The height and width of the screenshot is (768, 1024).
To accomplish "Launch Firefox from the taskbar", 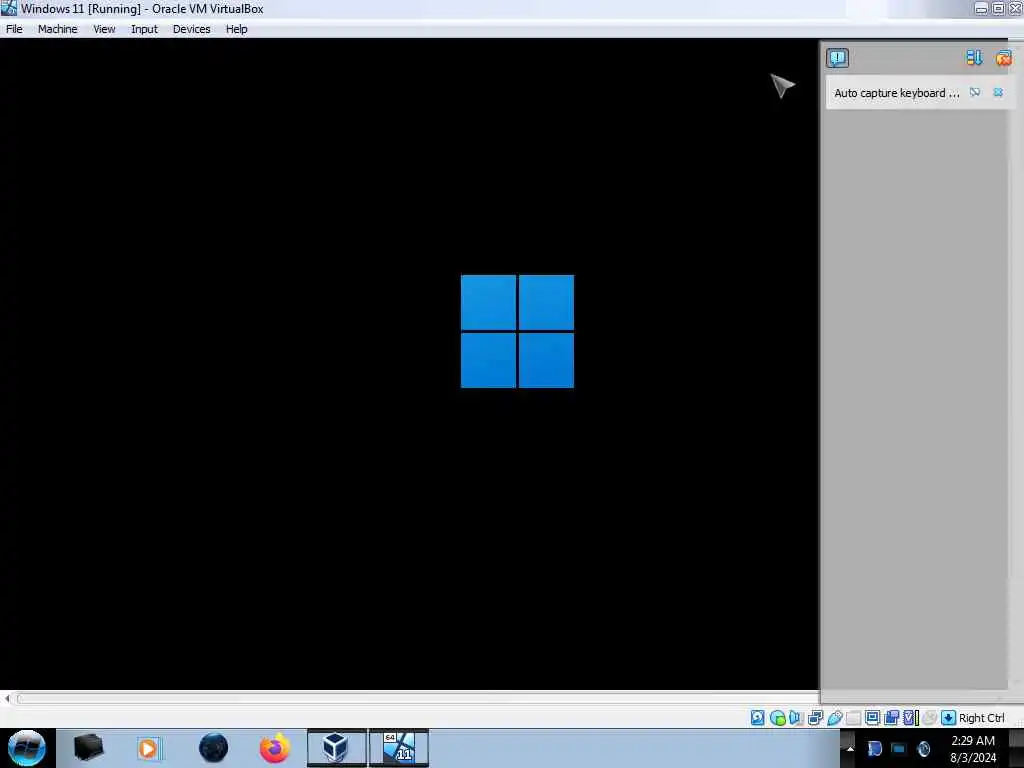I will click(275, 748).
